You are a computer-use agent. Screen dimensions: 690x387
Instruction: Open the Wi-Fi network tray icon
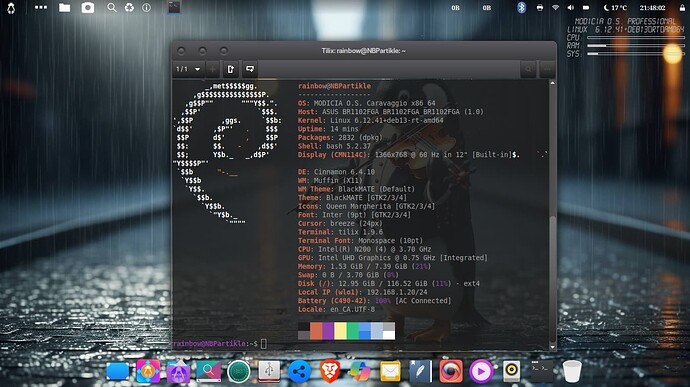click(x=555, y=7)
